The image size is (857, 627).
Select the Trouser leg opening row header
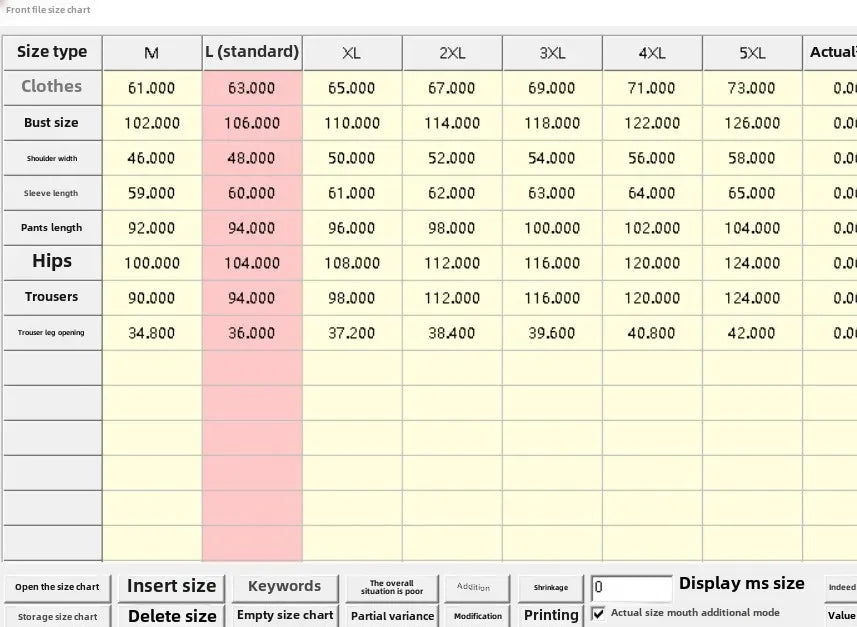click(52, 332)
